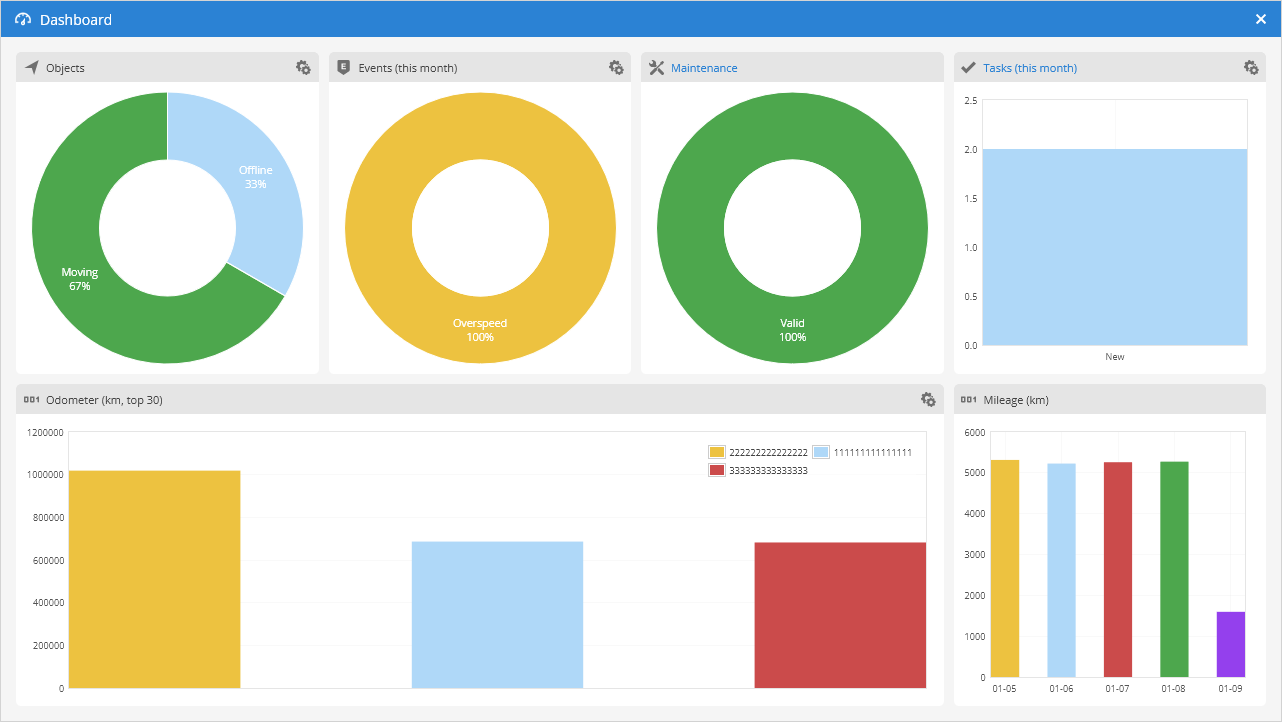Close the Dashboard window

tap(1260, 19)
